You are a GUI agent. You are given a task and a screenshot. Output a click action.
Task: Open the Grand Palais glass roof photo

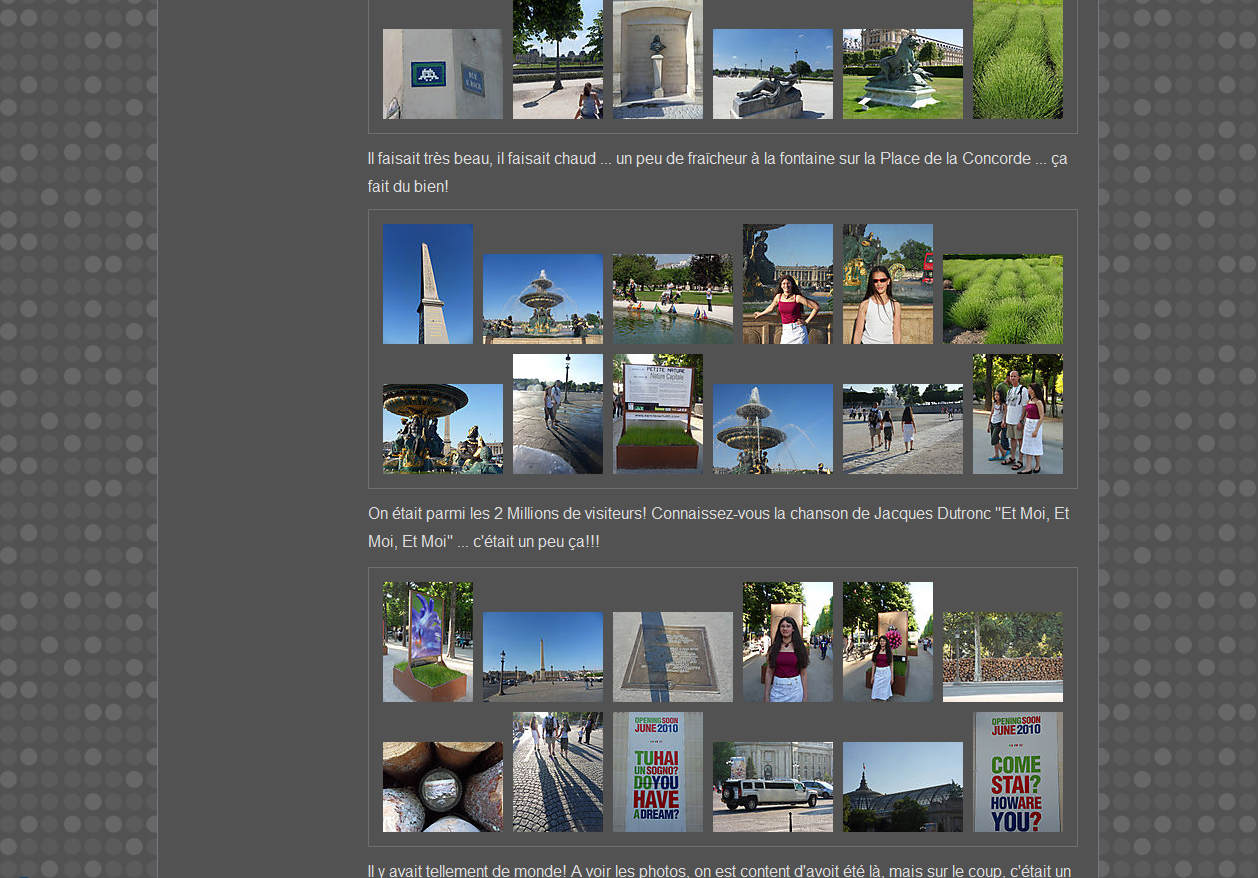point(902,787)
